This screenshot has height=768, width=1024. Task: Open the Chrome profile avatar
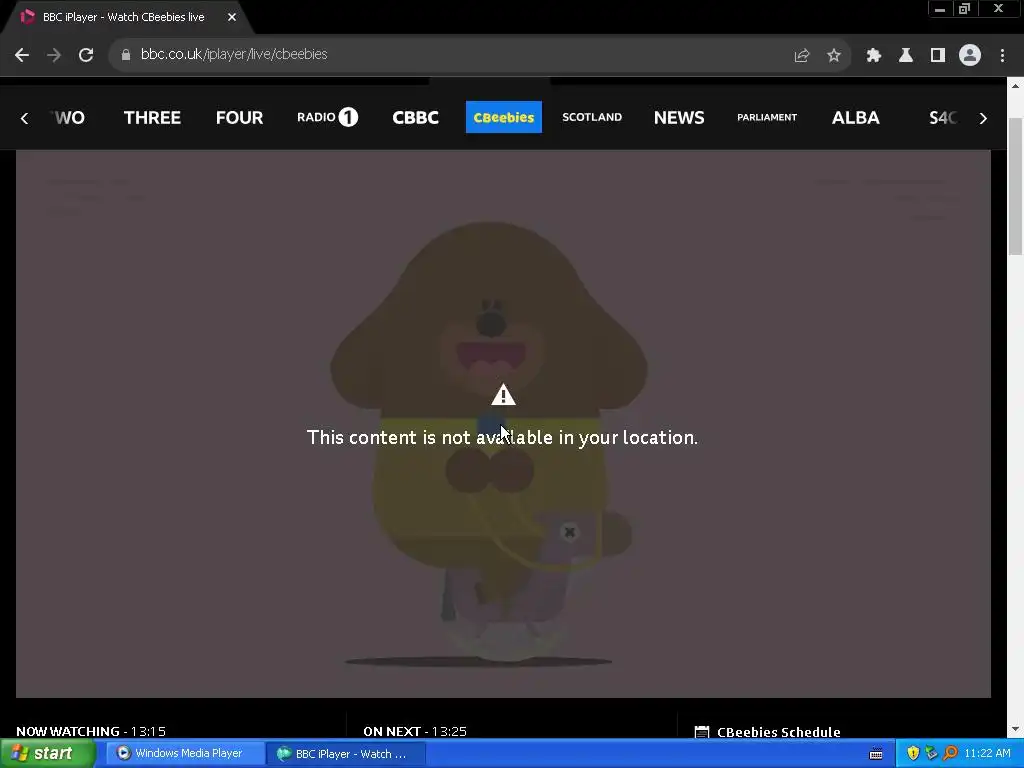click(970, 56)
